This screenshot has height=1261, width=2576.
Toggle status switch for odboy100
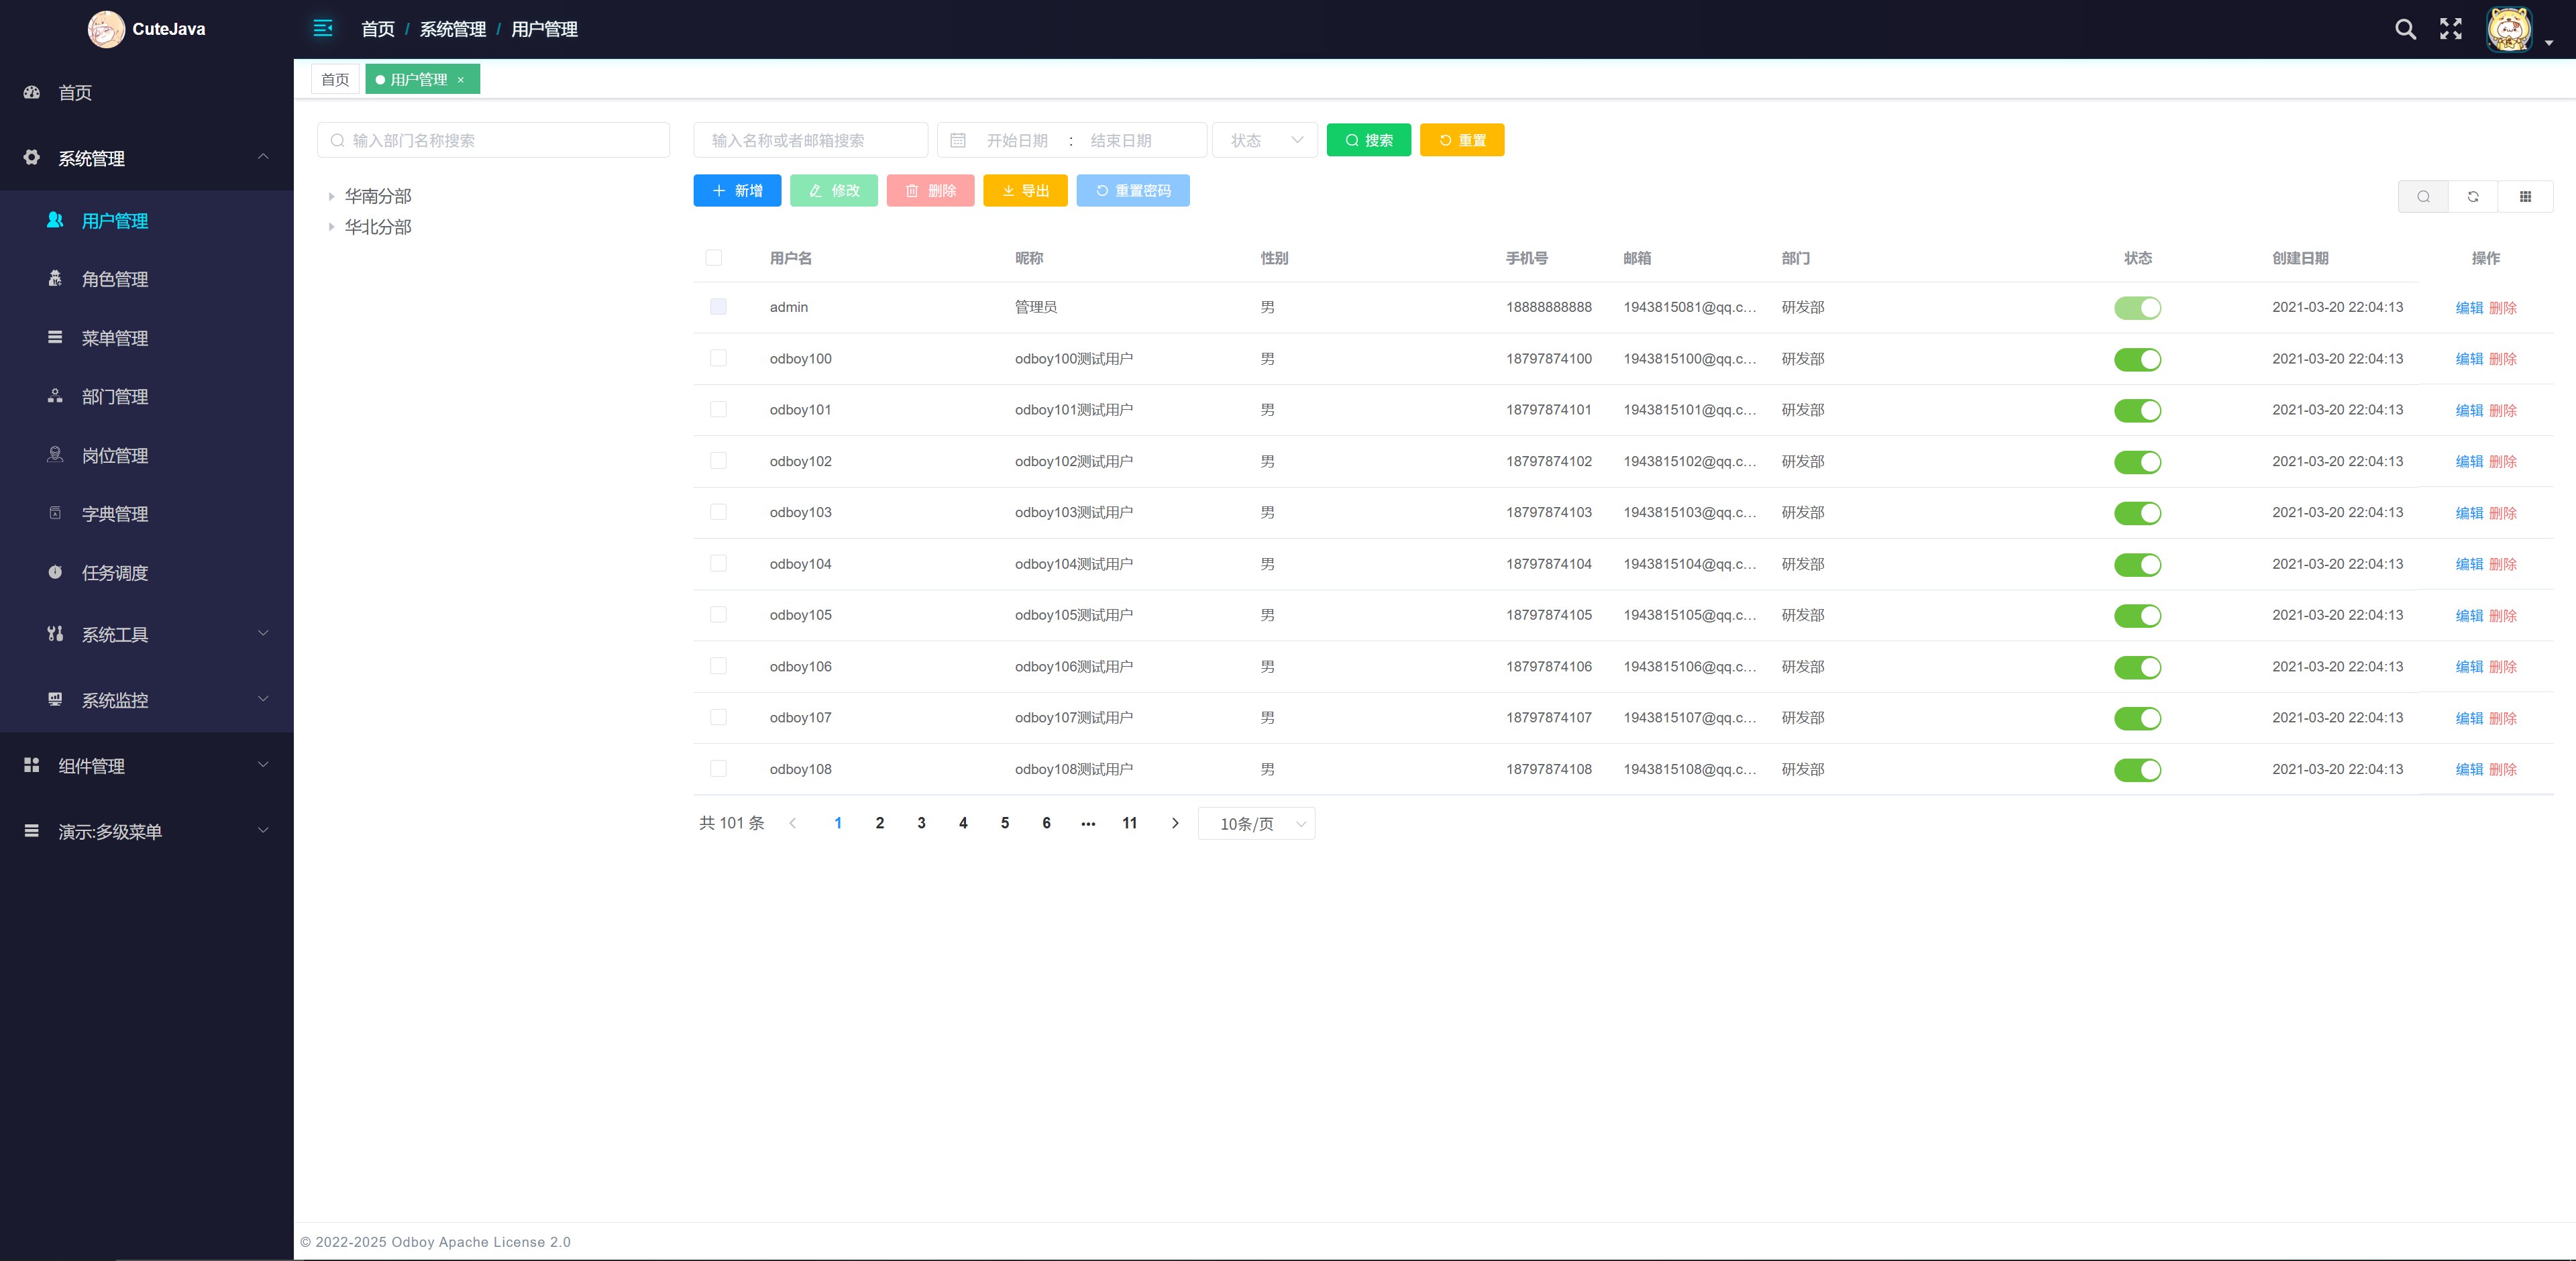coord(2137,359)
